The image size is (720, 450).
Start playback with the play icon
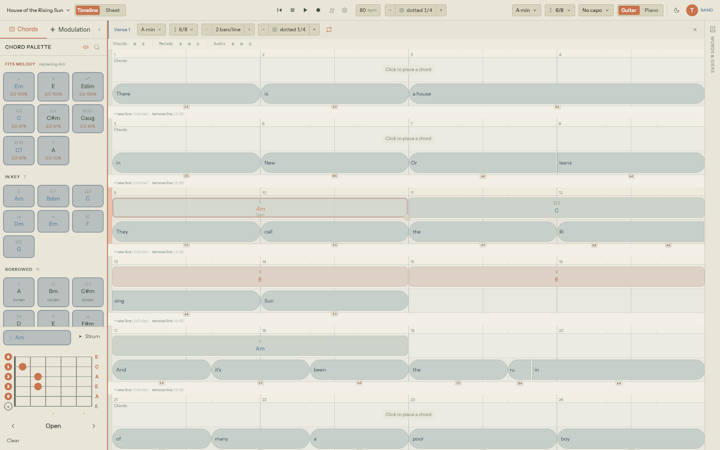[x=305, y=10]
